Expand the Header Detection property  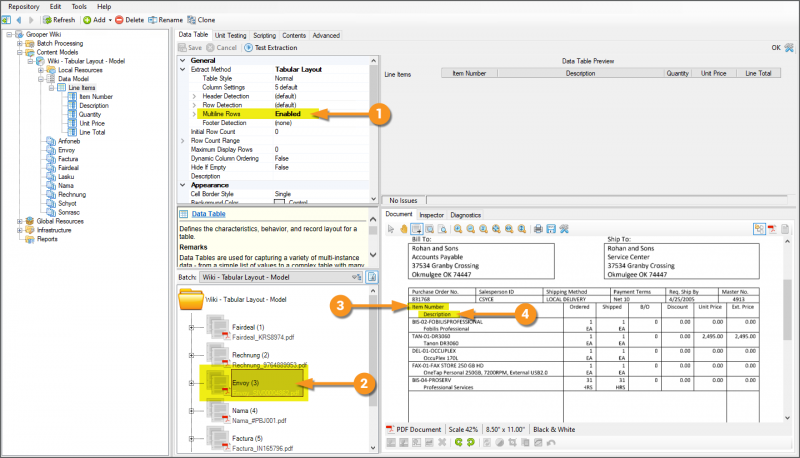point(195,95)
